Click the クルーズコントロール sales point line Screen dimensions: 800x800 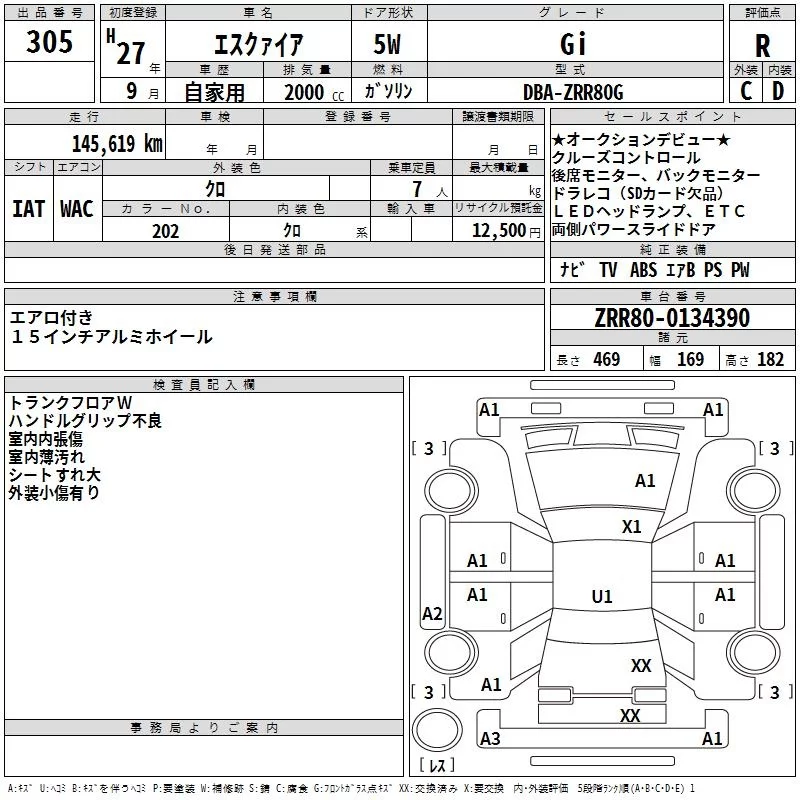(626, 158)
